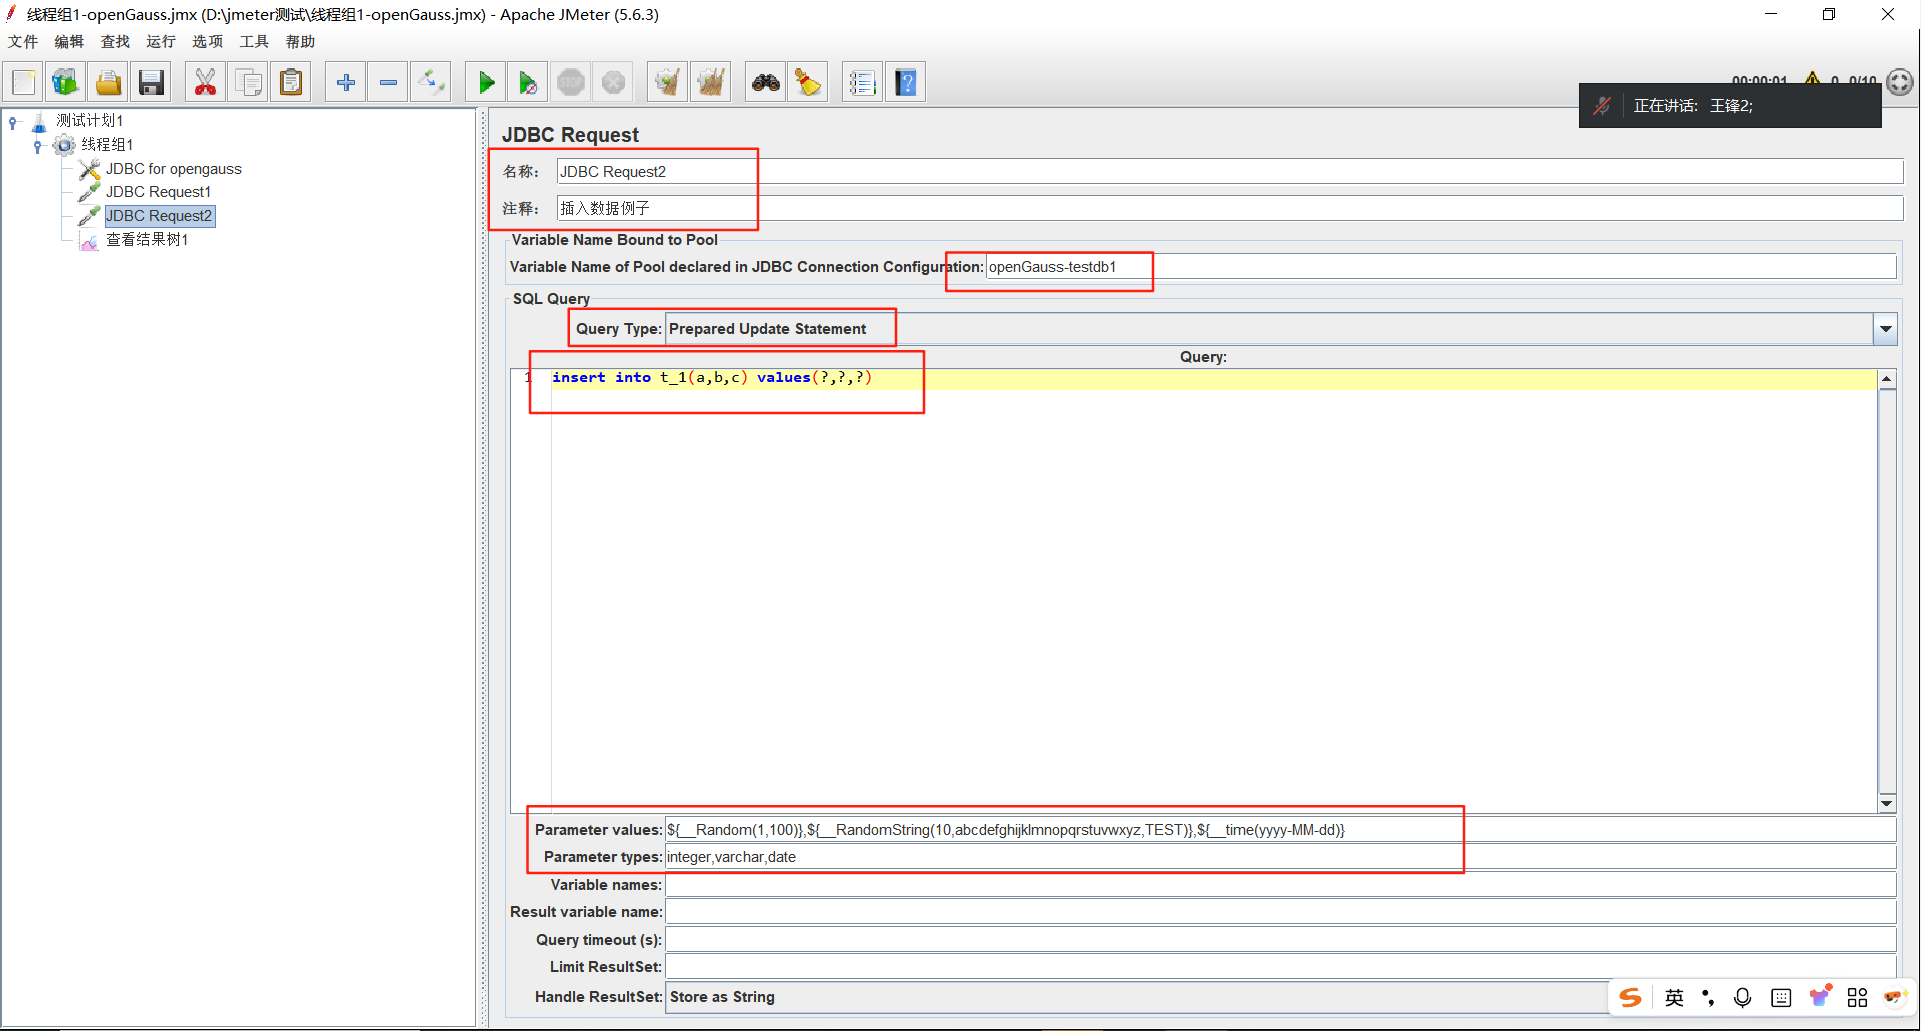Expand all nodes with plus icon

tap(346, 82)
